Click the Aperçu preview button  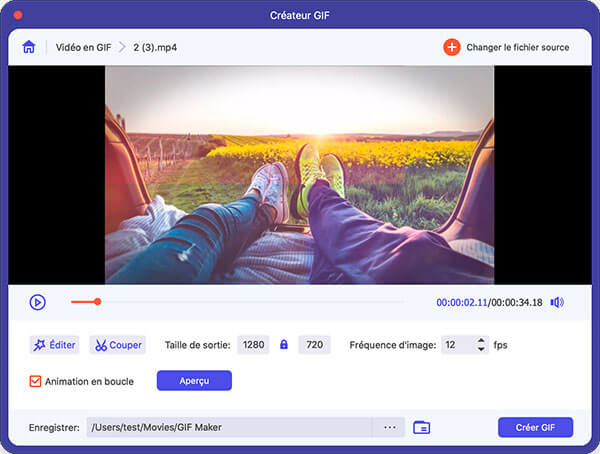click(x=194, y=381)
